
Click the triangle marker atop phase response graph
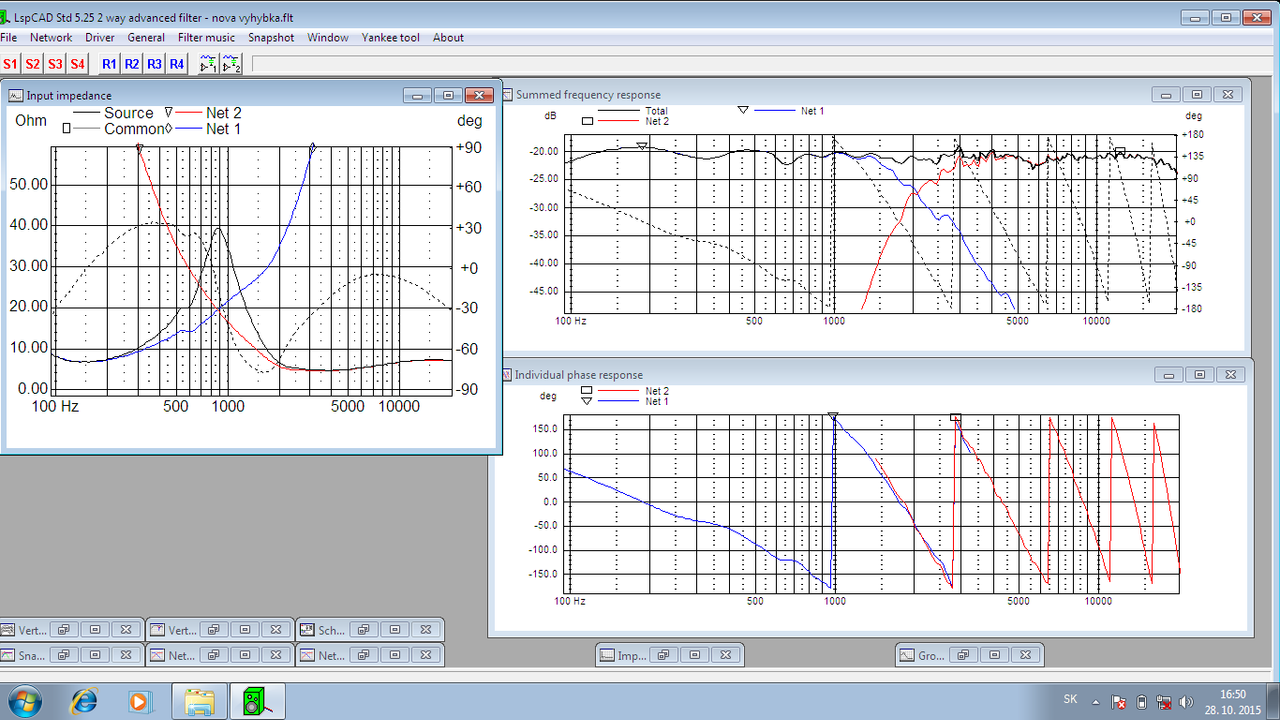[x=832, y=415]
